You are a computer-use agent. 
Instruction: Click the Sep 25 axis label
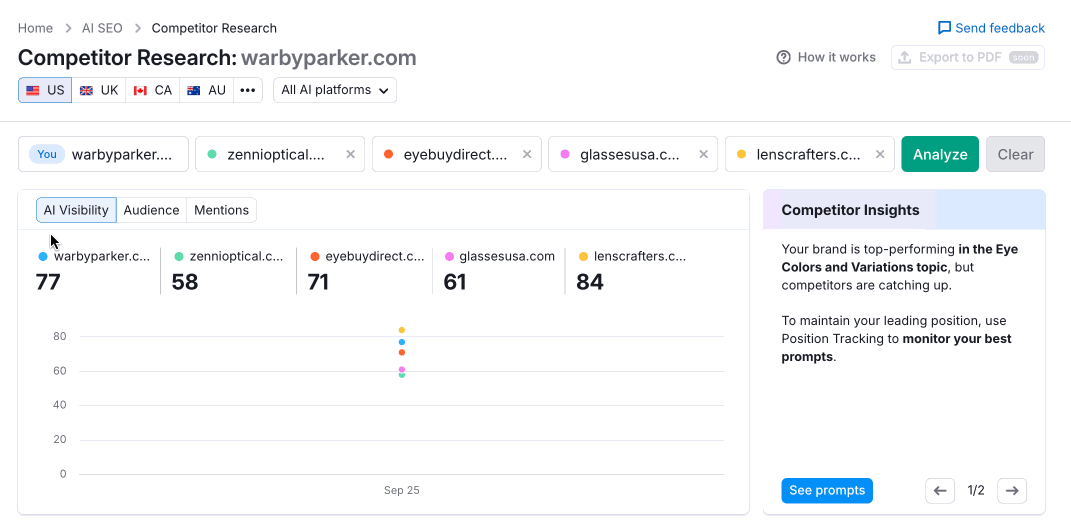(x=402, y=490)
